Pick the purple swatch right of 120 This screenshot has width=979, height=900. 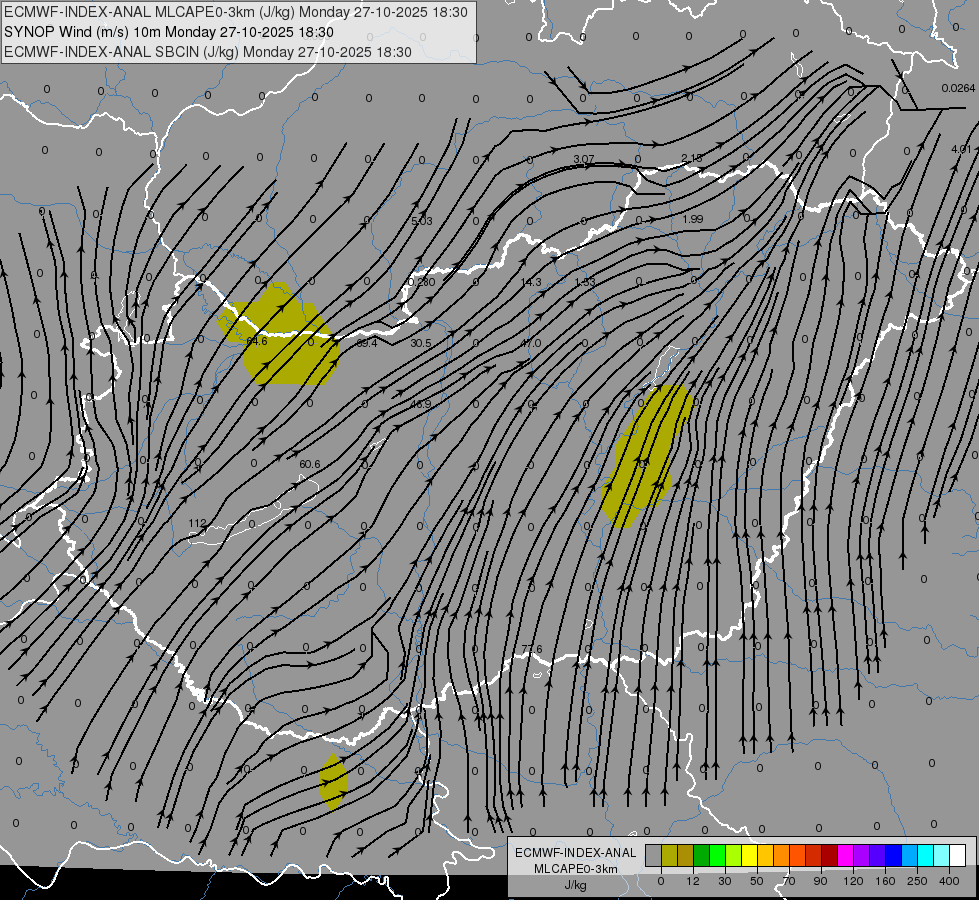tap(862, 855)
